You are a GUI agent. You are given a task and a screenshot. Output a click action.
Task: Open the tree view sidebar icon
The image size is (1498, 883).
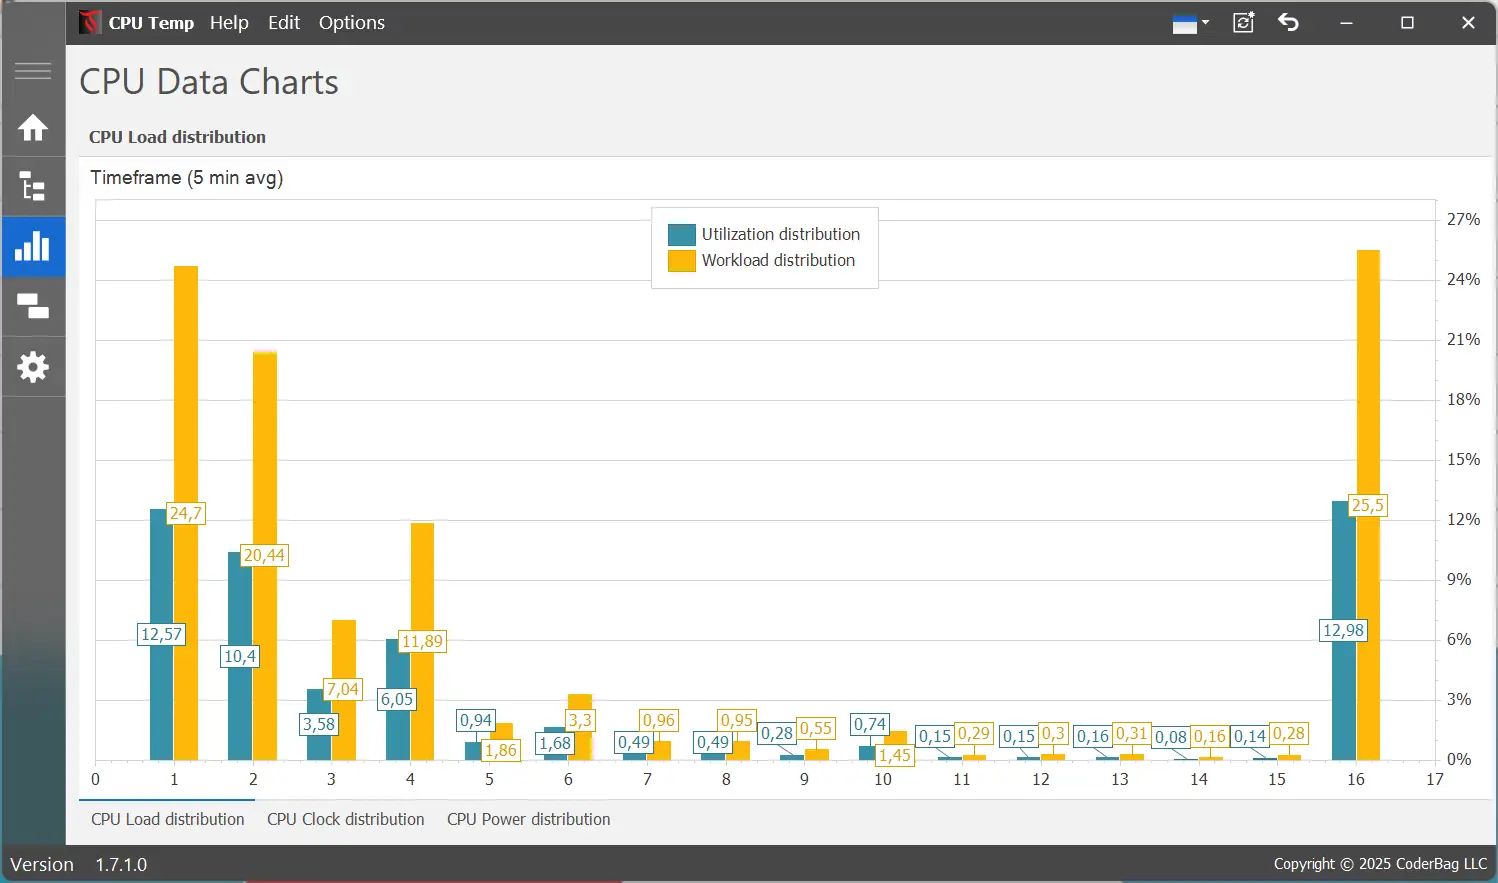point(33,187)
